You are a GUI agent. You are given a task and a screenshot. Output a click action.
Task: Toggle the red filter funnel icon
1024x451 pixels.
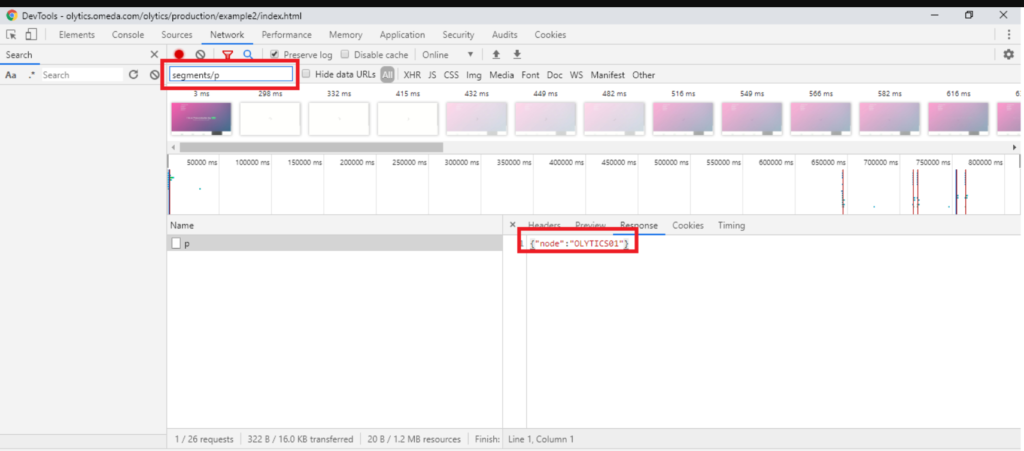(228, 55)
